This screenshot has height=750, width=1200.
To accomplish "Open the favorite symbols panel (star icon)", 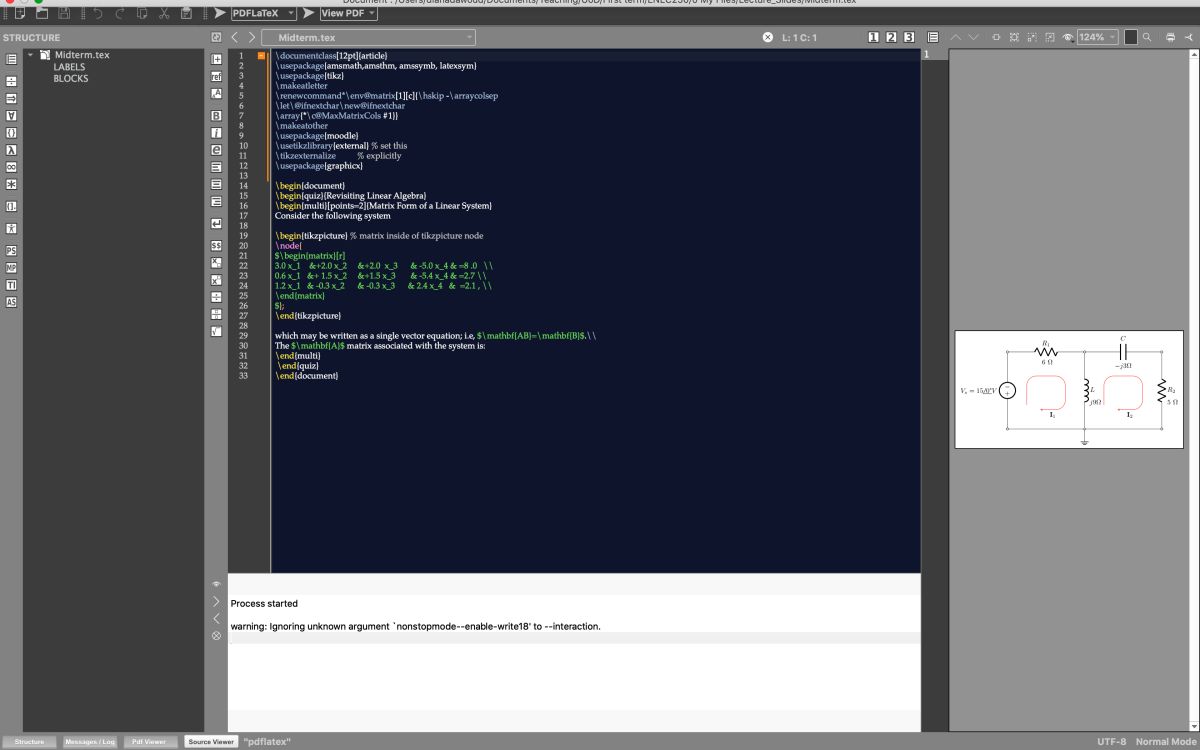I will (11, 185).
